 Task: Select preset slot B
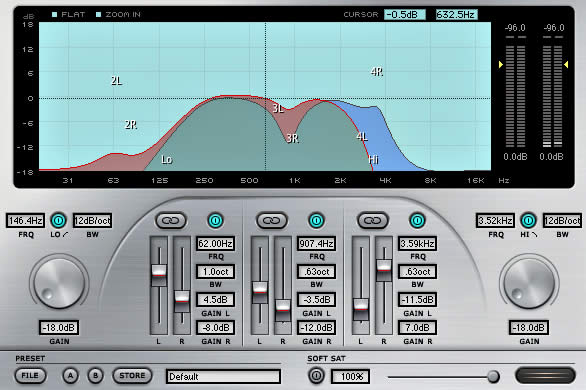coord(95,375)
